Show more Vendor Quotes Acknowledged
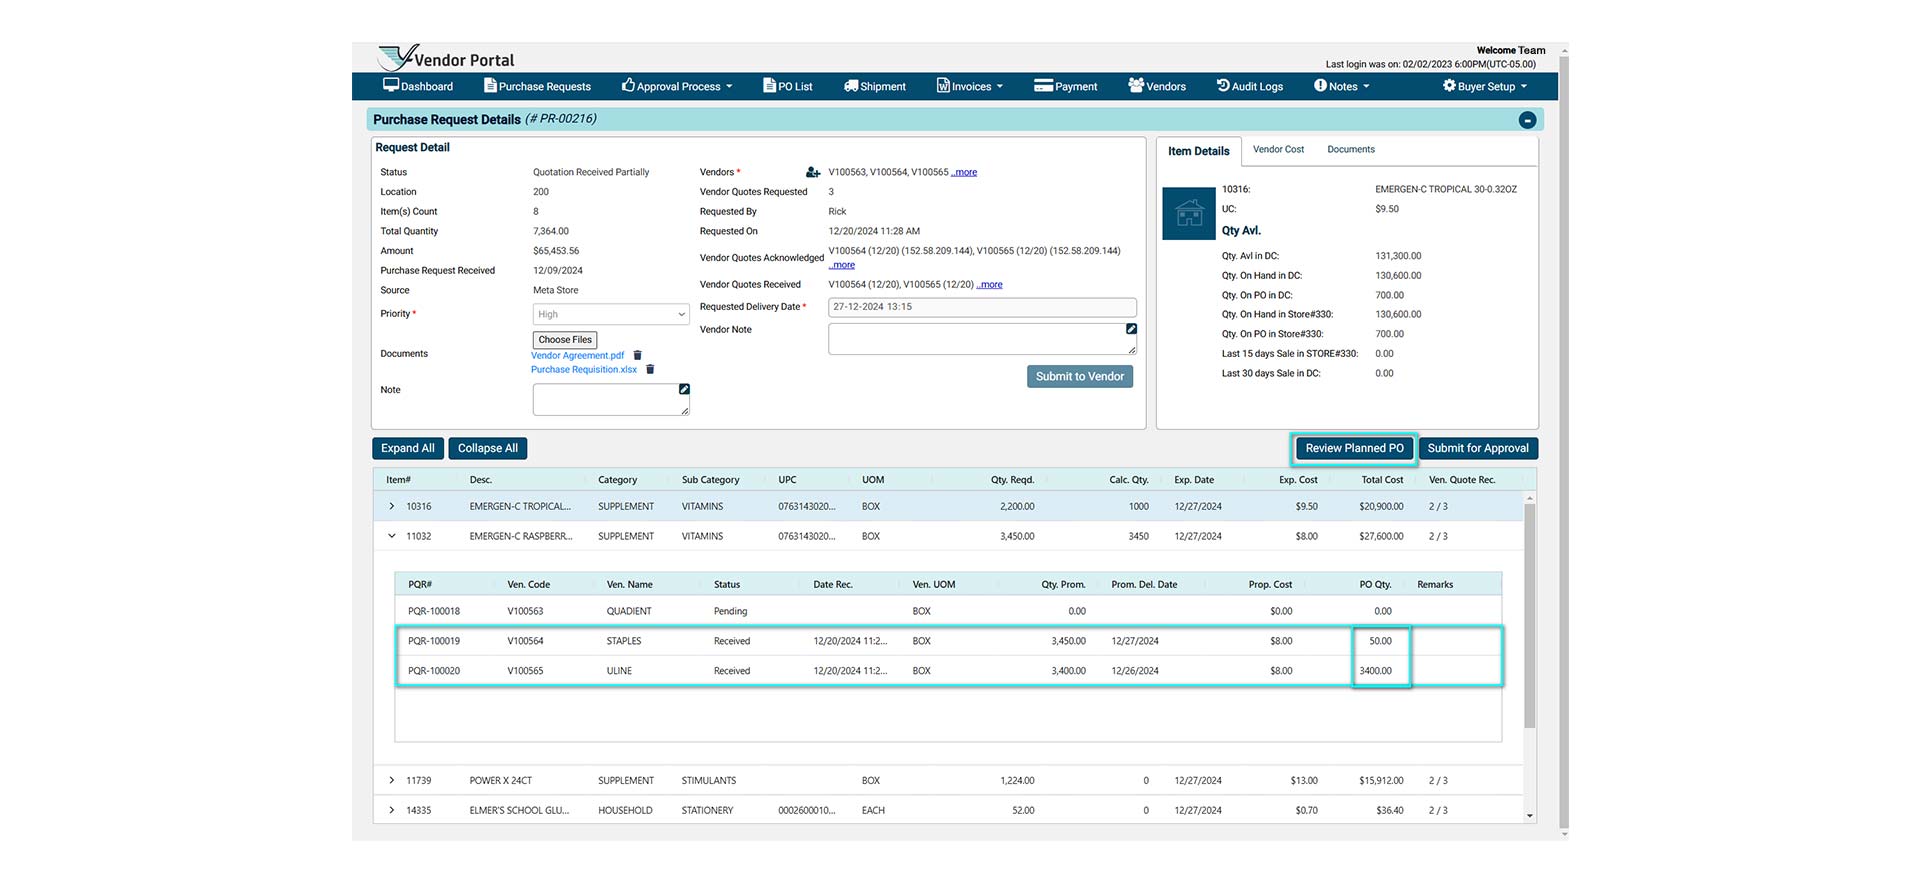1920x870 pixels. click(842, 265)
